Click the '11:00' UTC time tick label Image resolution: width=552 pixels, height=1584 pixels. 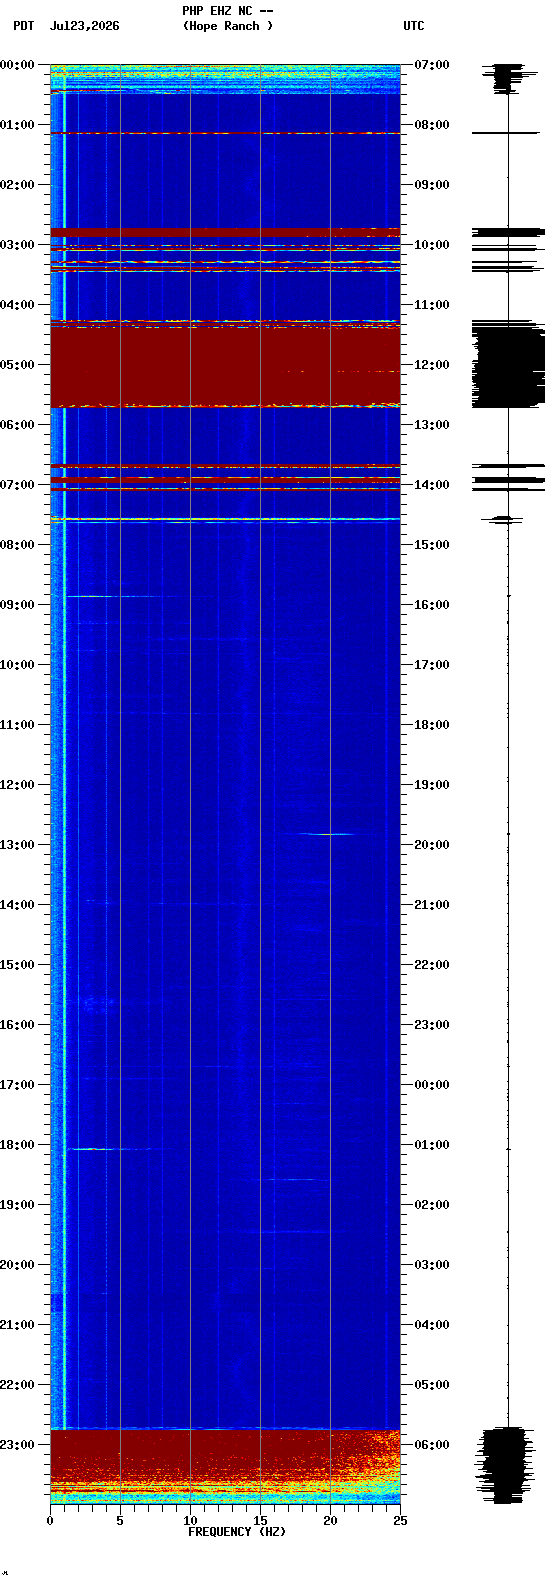[x=431, y=305]
